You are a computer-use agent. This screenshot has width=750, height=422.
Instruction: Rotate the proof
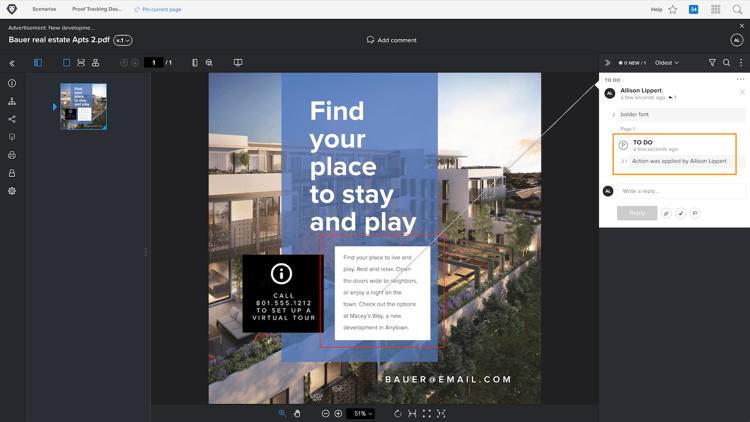397,413
